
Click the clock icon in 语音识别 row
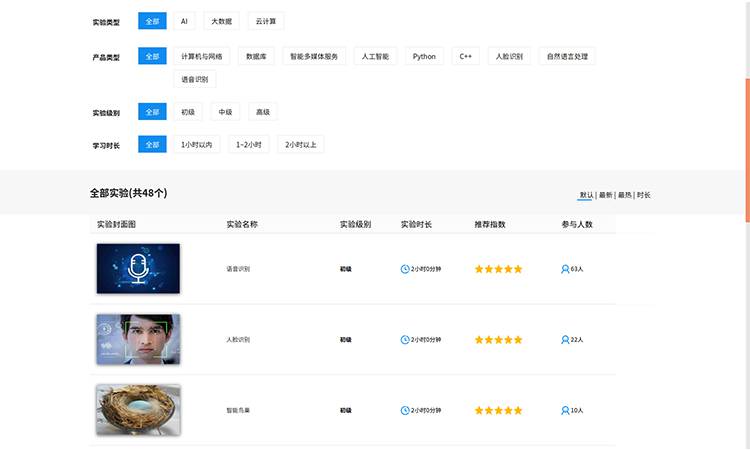405,269
